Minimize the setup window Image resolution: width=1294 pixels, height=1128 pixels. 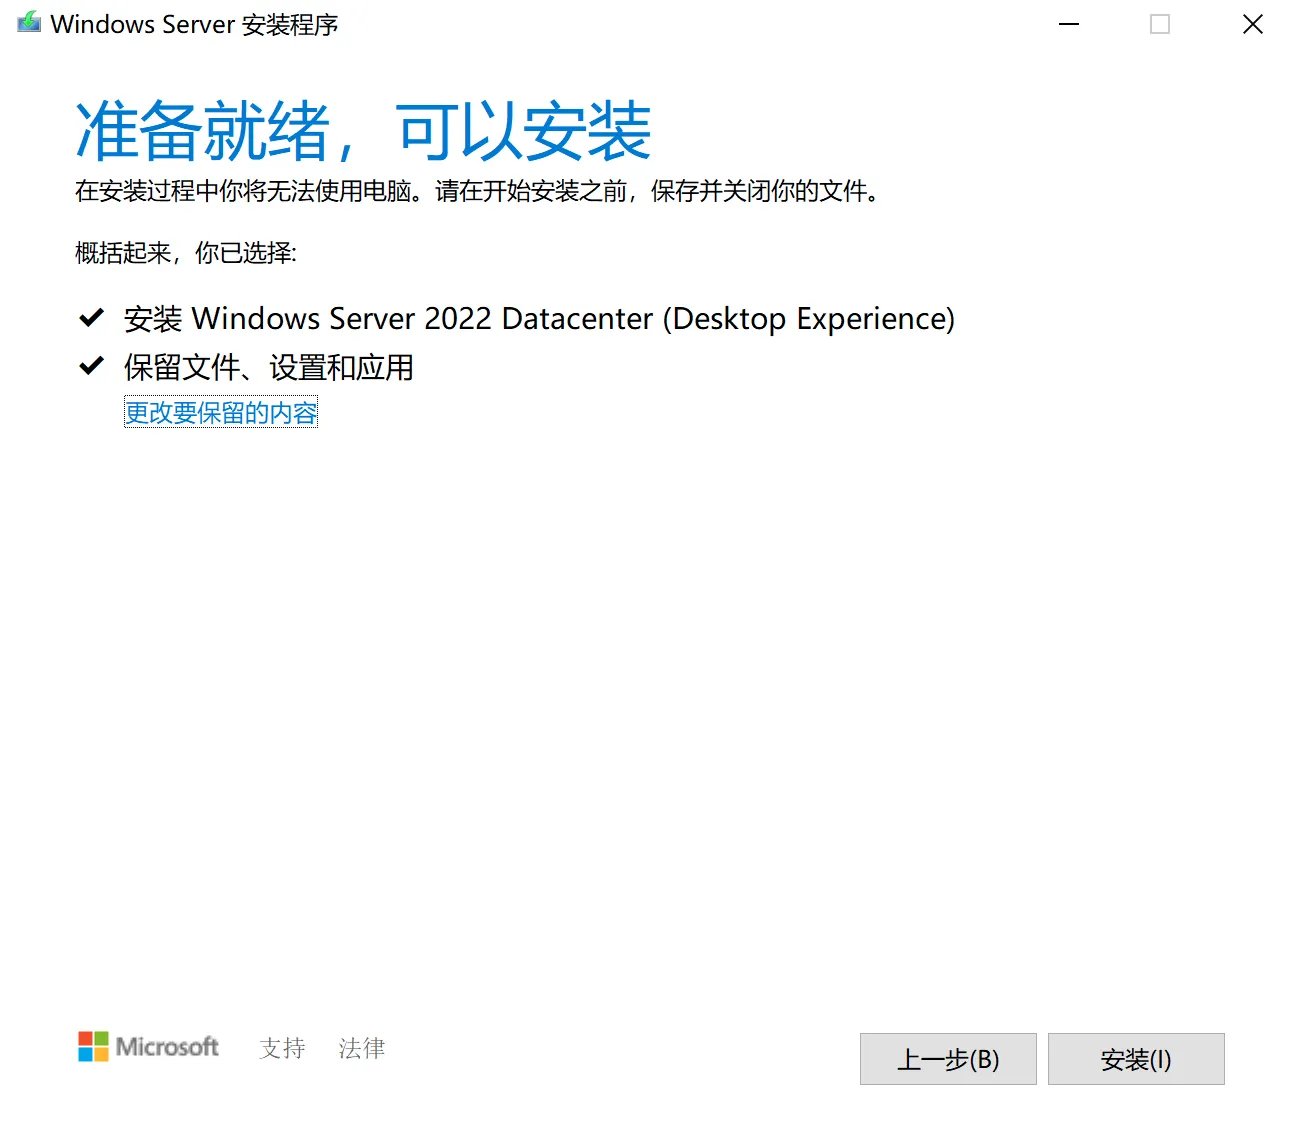[1069, 24]
